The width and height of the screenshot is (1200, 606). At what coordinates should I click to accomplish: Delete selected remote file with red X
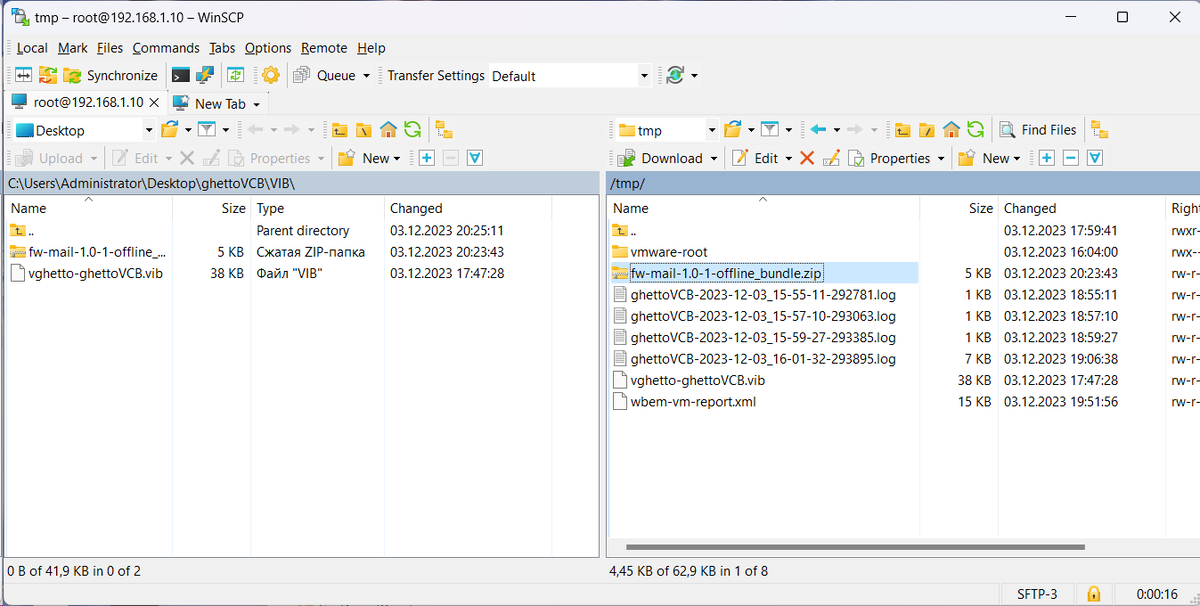806,158
